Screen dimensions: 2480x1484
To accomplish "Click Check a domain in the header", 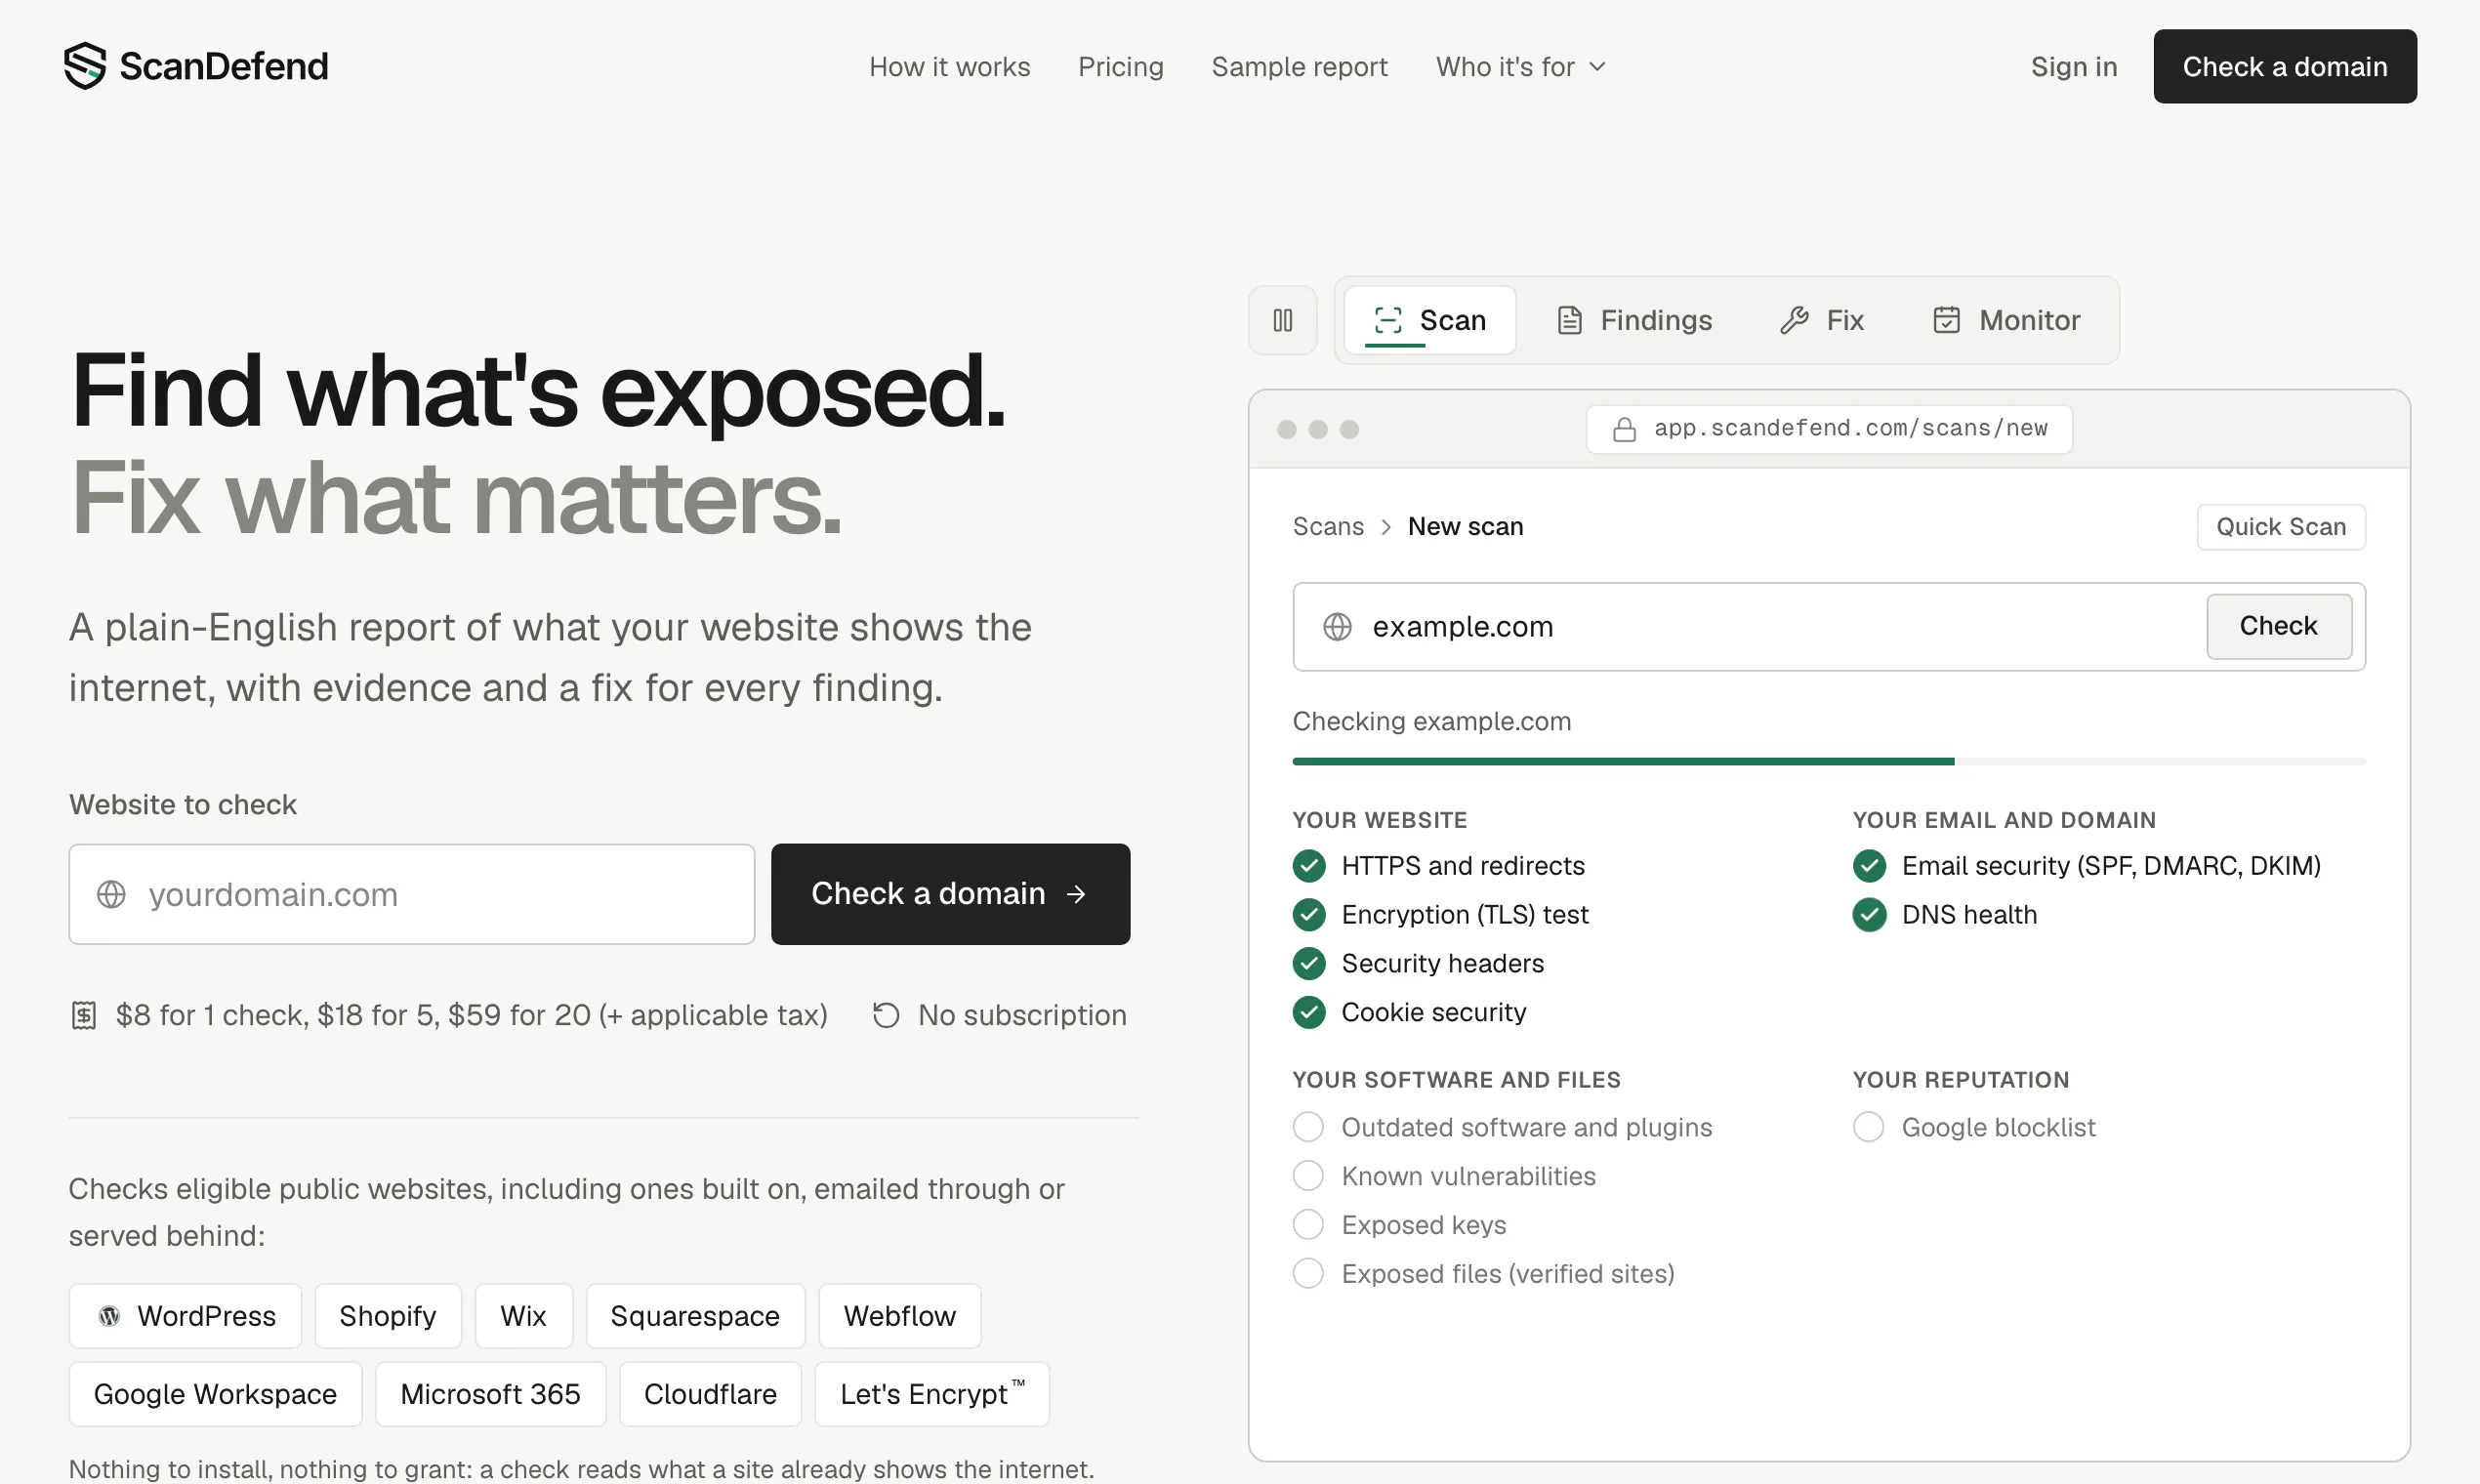I will point(2285,66).
